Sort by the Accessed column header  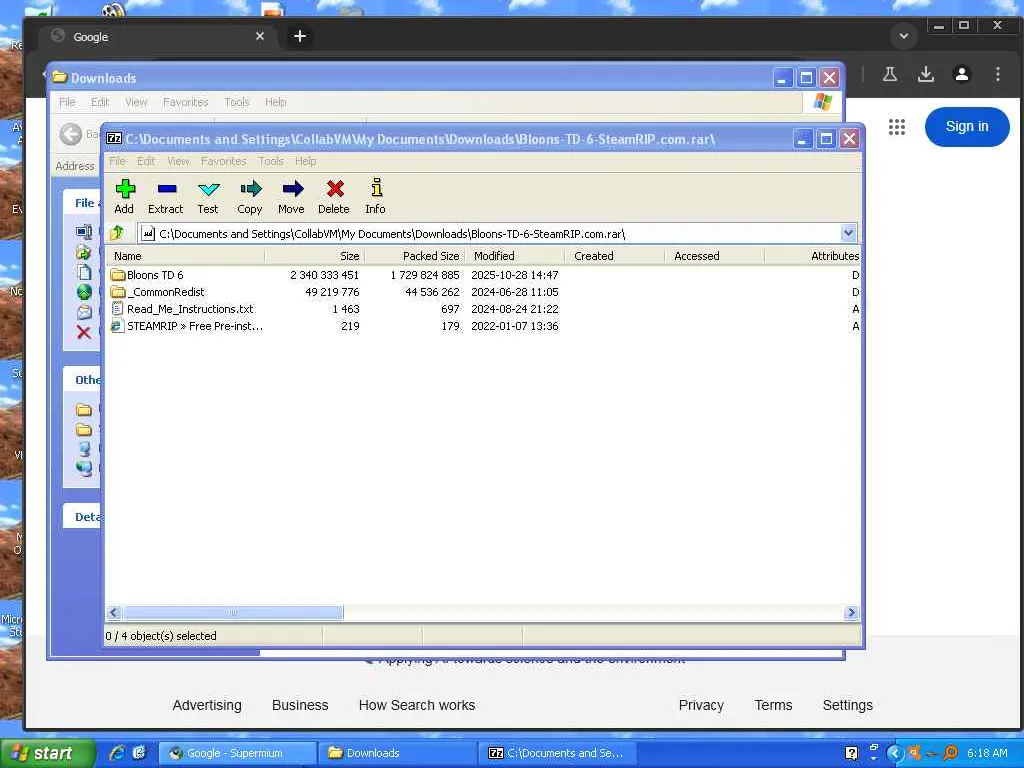tap(714, 256)
